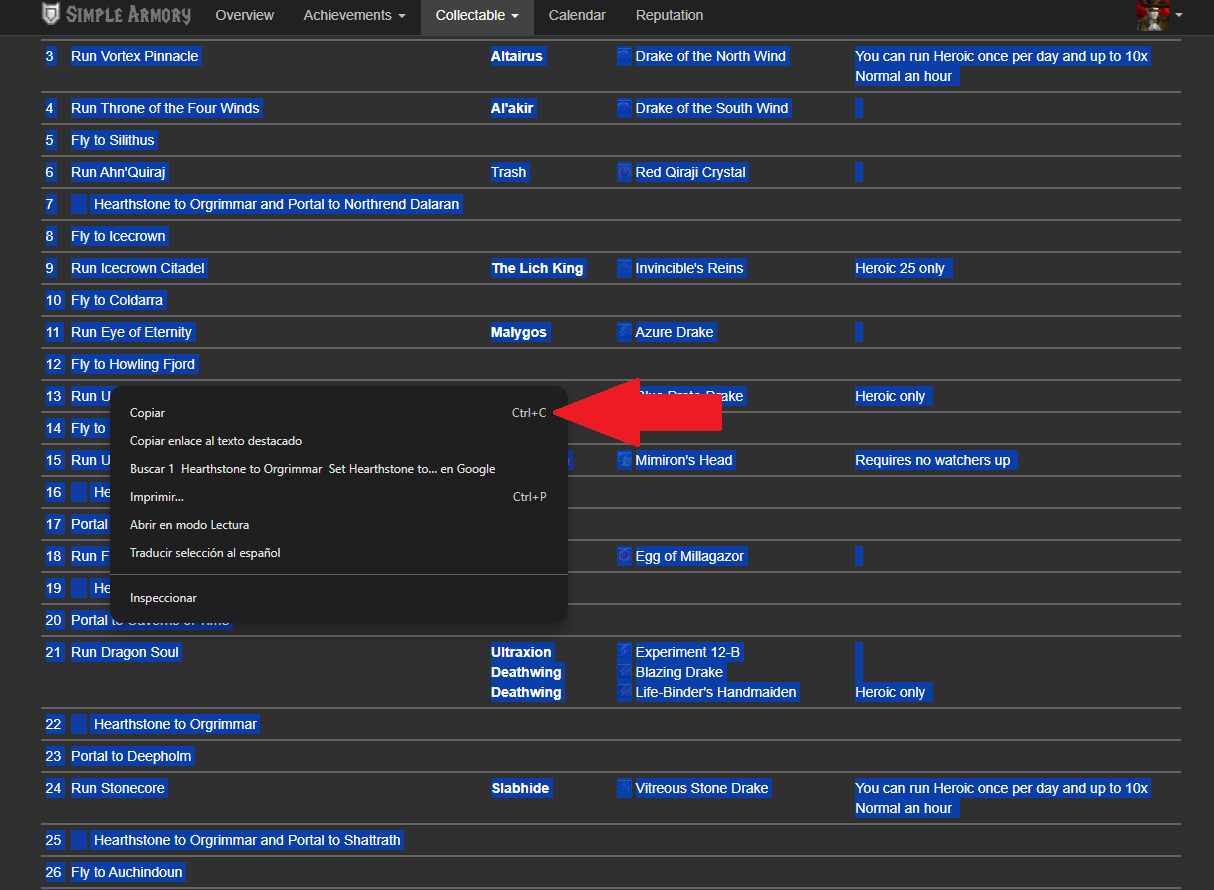The image size is (1214, 890).
Task: Click boss name 'Ultraxion'
Action: [x=521, y=652]
